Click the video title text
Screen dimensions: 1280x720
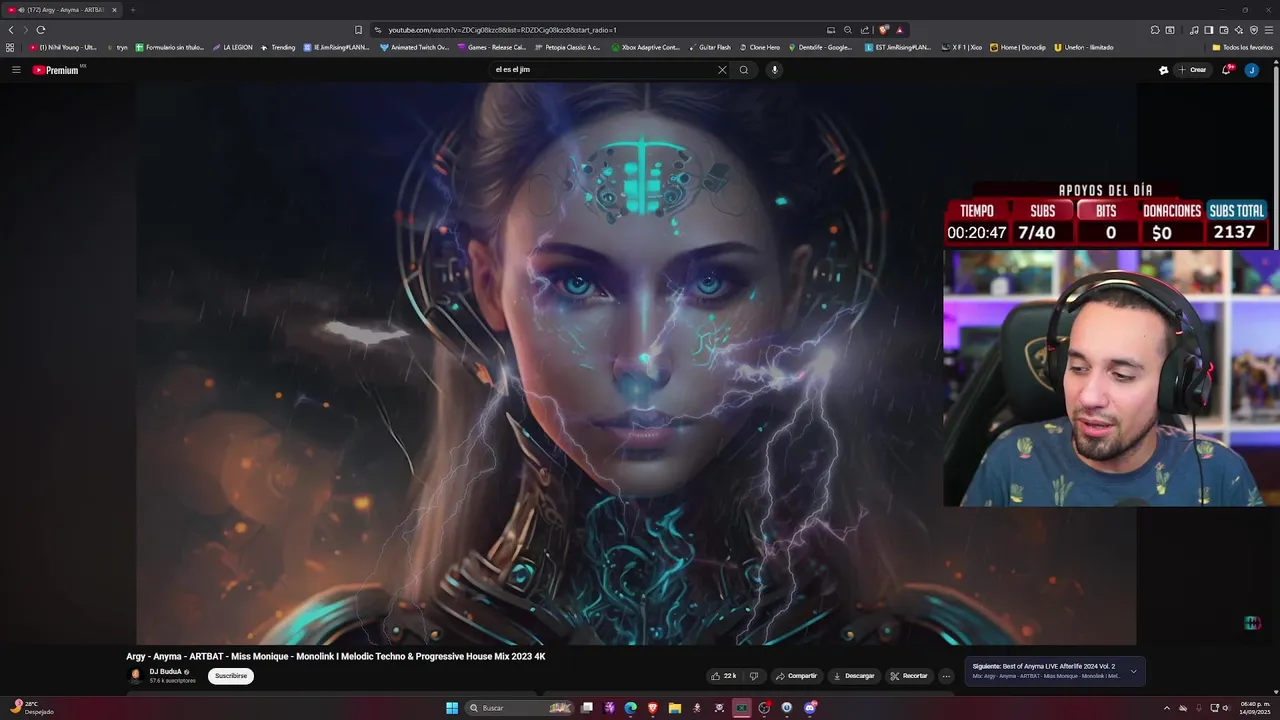[x=336, y=656]
